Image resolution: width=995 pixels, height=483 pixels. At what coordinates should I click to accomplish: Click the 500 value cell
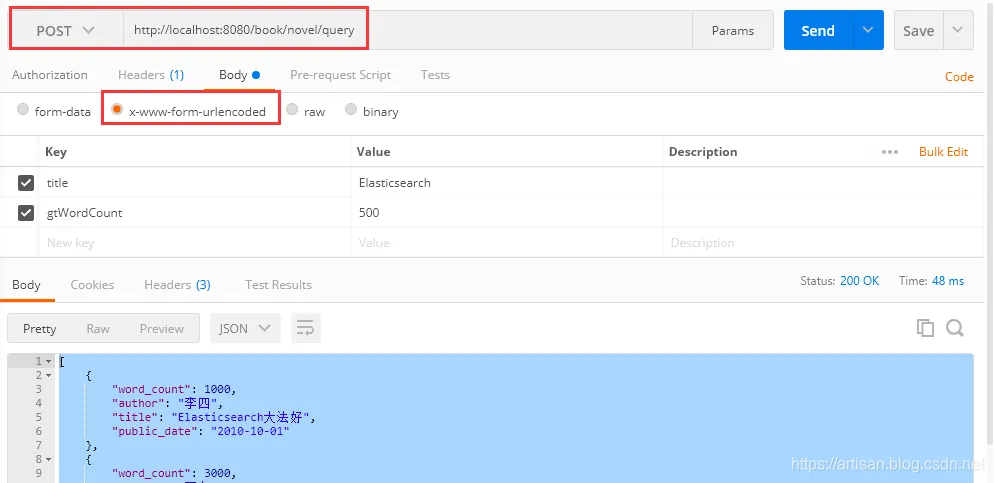click(507, 213)
